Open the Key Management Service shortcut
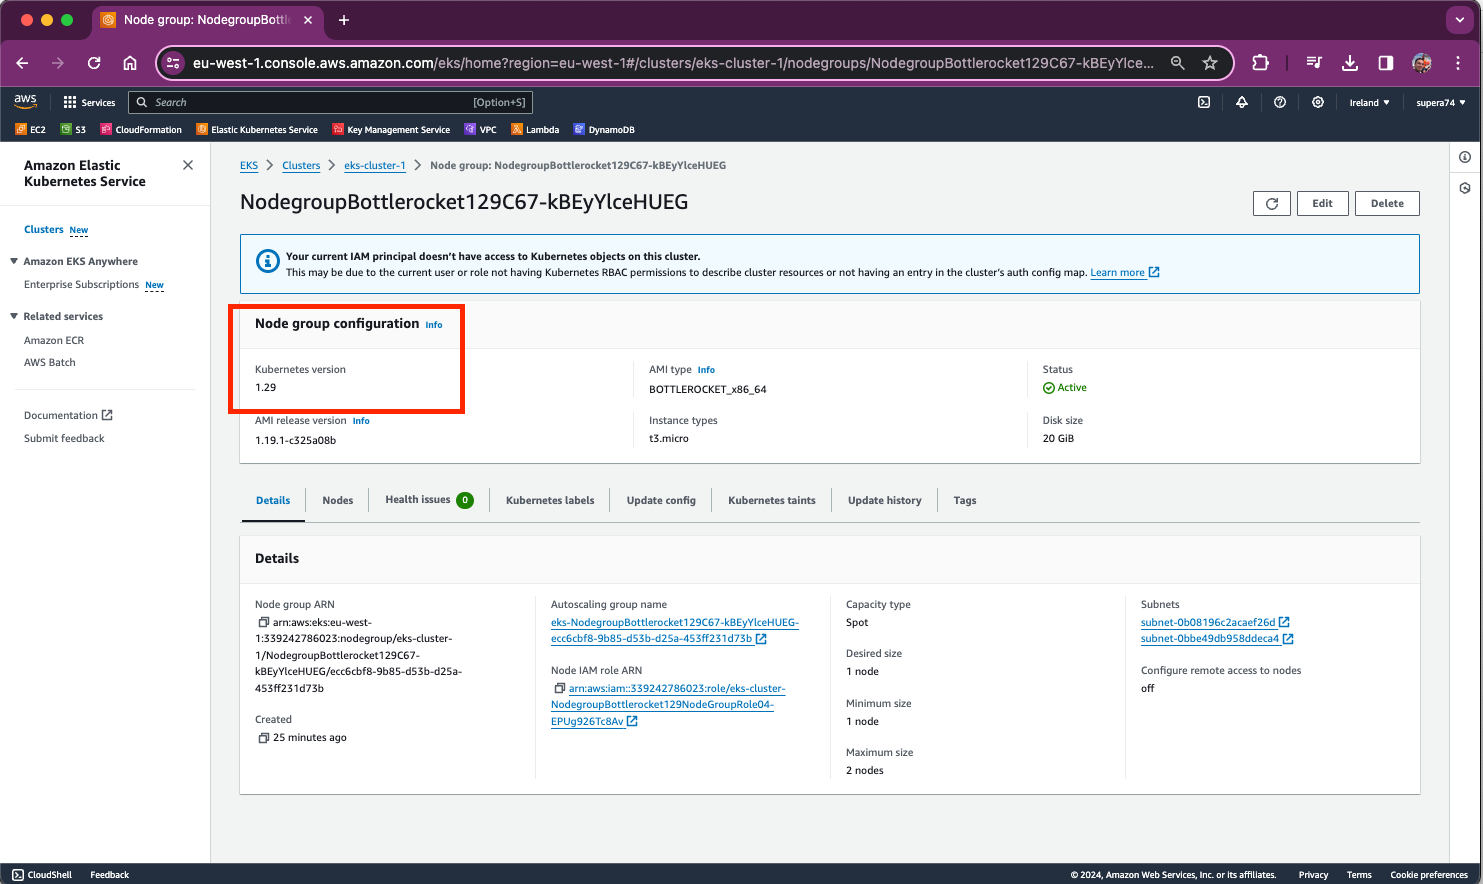Screen dimensions: 1483x884 391,129
